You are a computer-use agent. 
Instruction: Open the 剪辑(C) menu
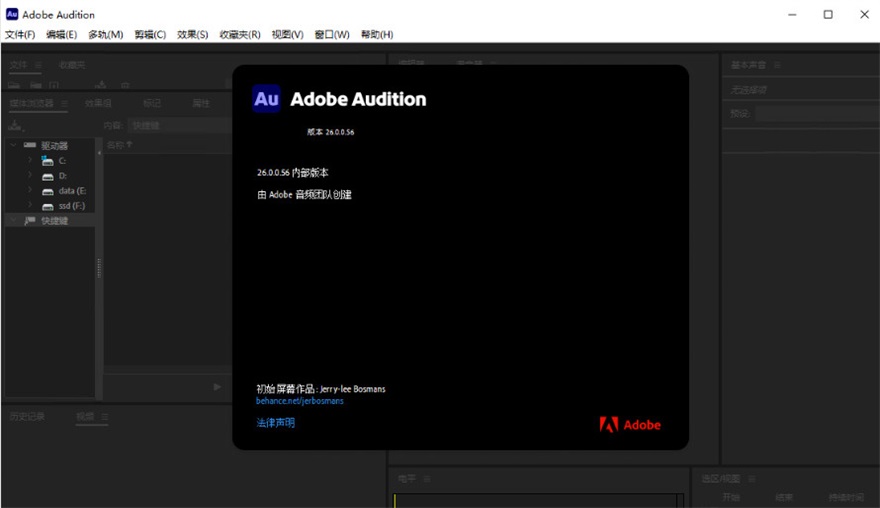tap(150, 35)
